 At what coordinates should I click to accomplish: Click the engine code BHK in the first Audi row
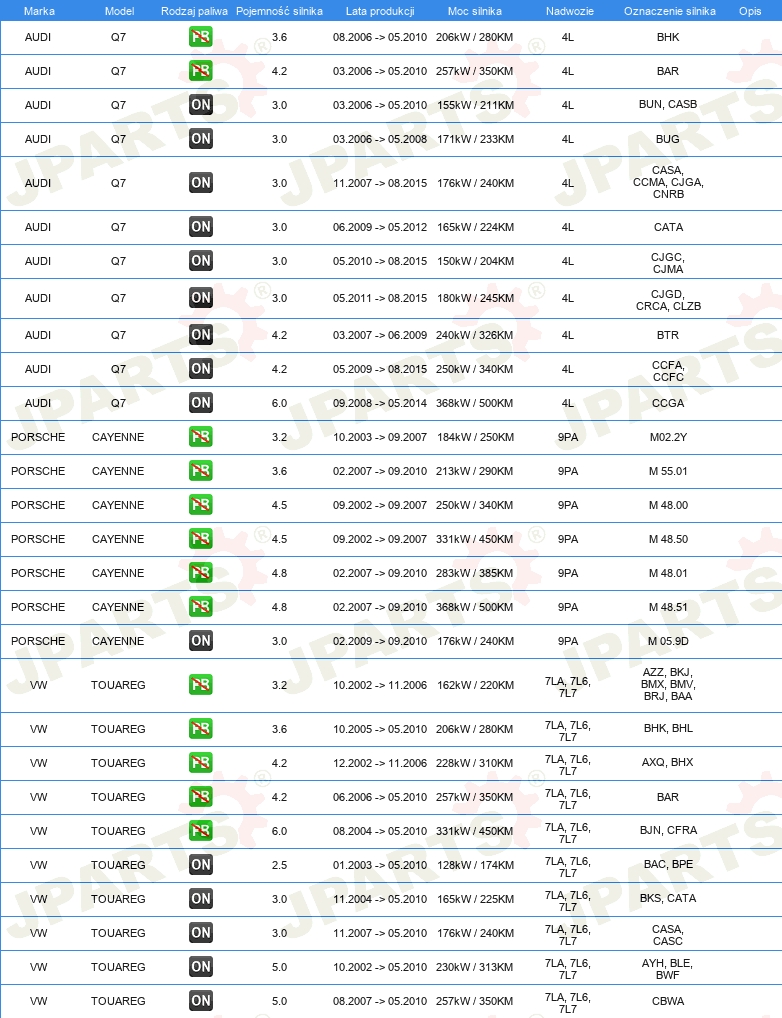668,37
